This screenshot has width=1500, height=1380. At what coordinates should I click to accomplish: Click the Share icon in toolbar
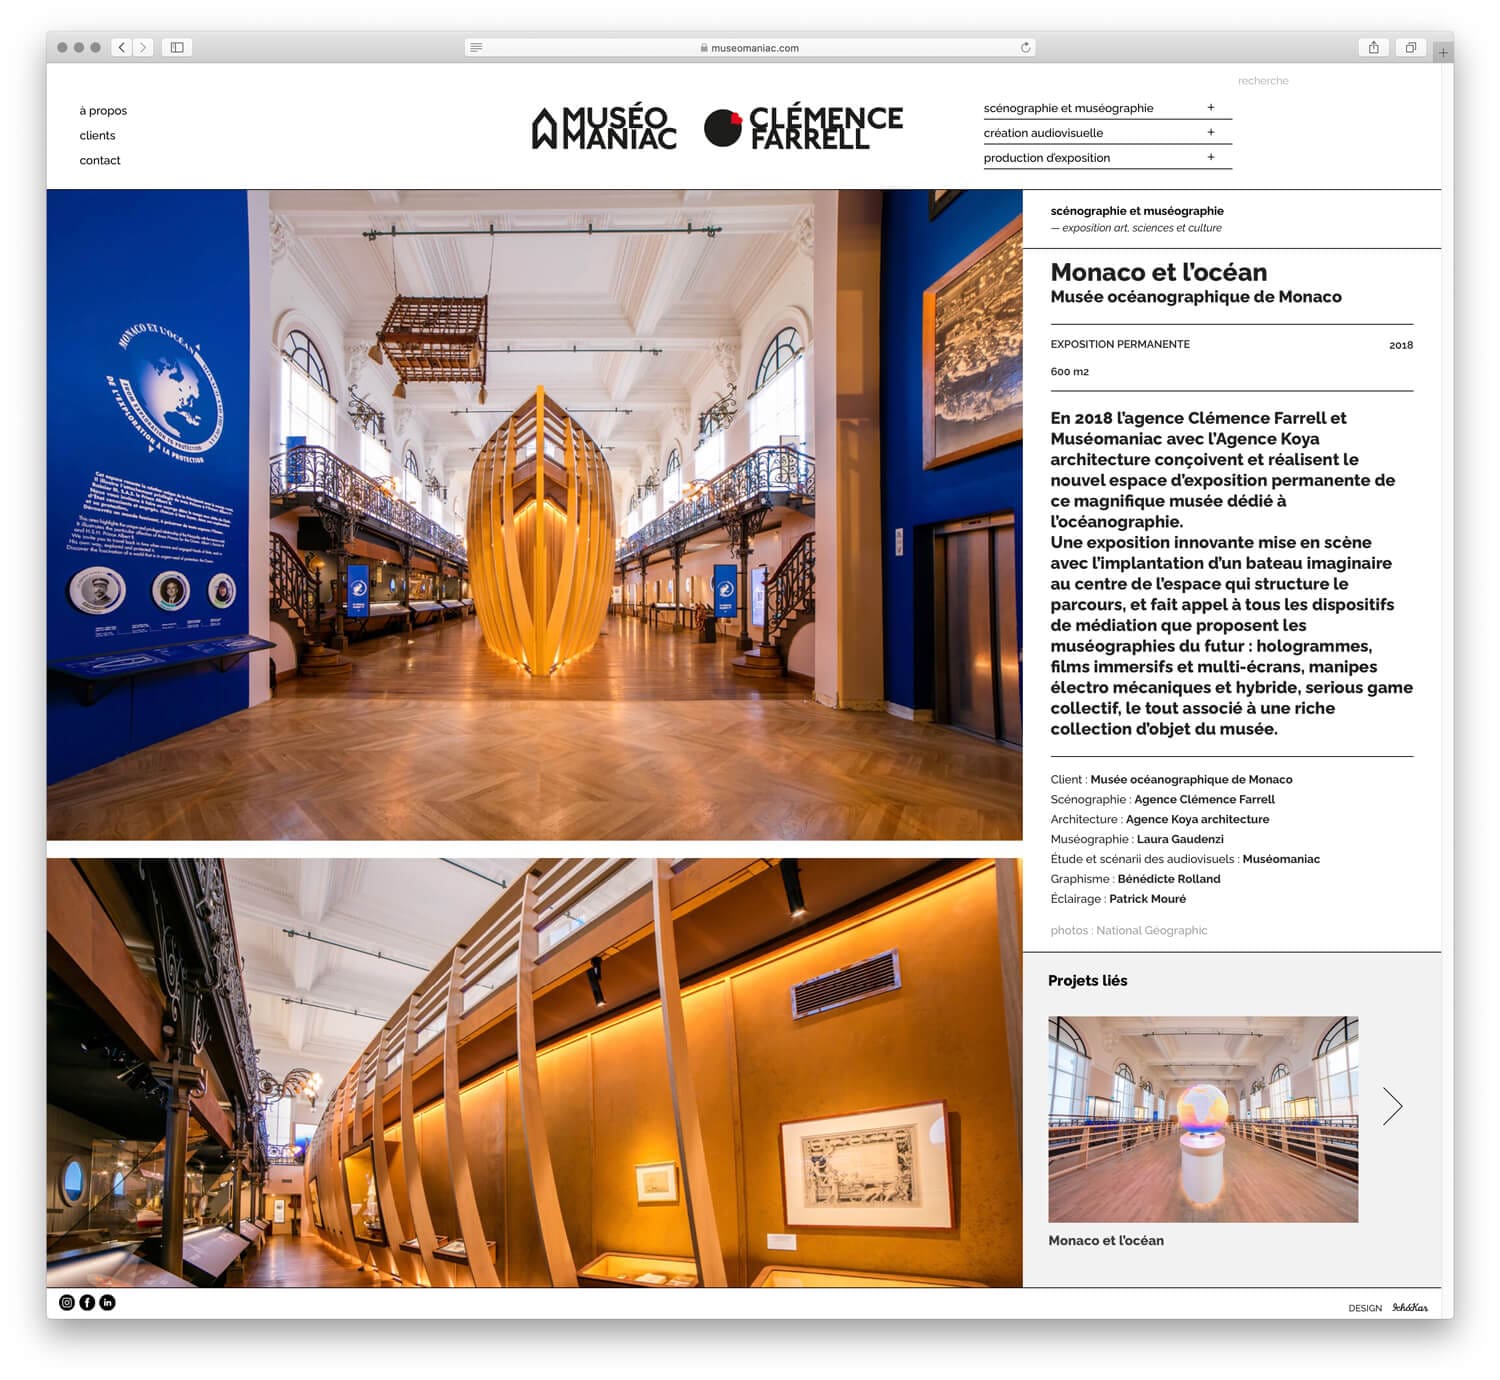pos(1373,47)
